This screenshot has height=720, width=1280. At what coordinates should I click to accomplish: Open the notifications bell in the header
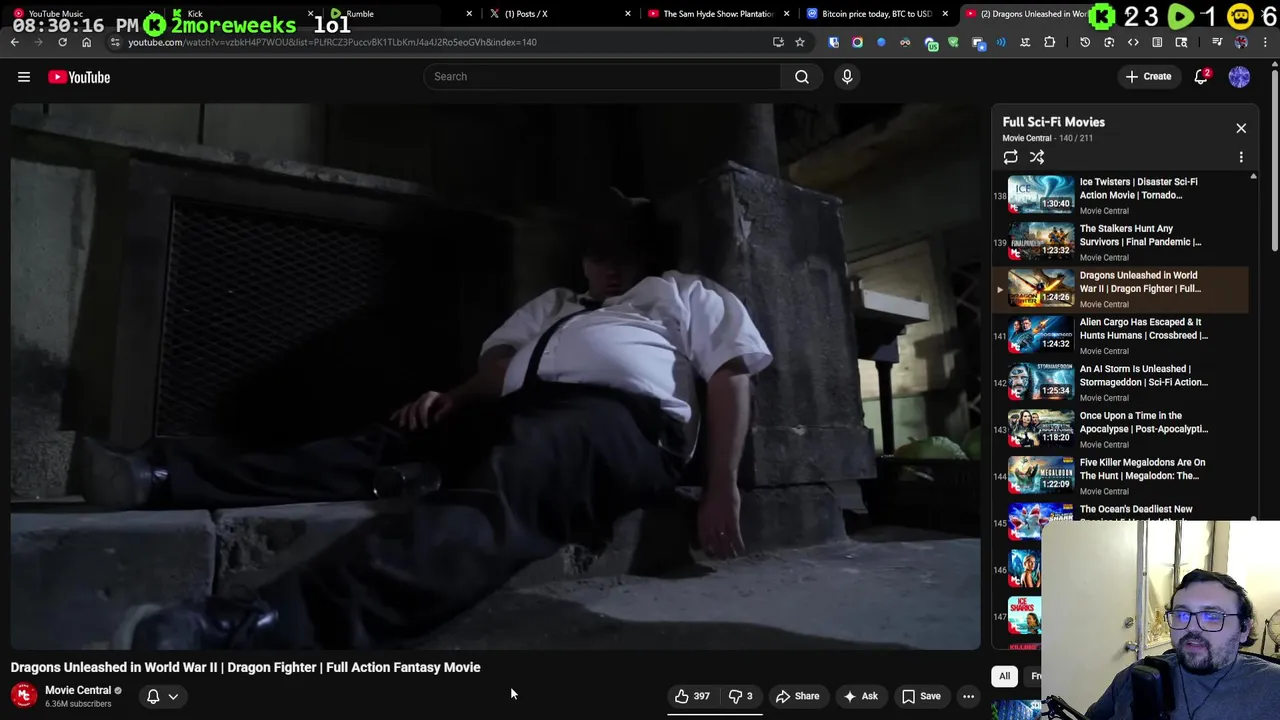(x=1201, y=77)
